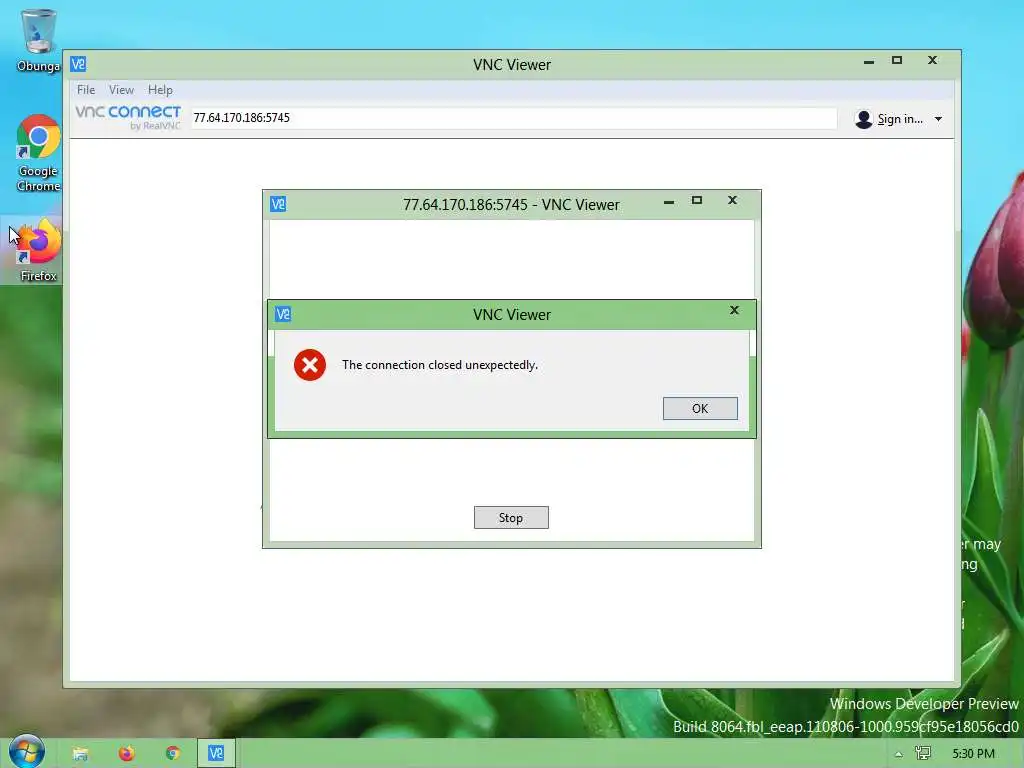Click "The connection closed unexpectedly." message
The width and height of the screenshot is (1024, 768).
tap(440, 365)
